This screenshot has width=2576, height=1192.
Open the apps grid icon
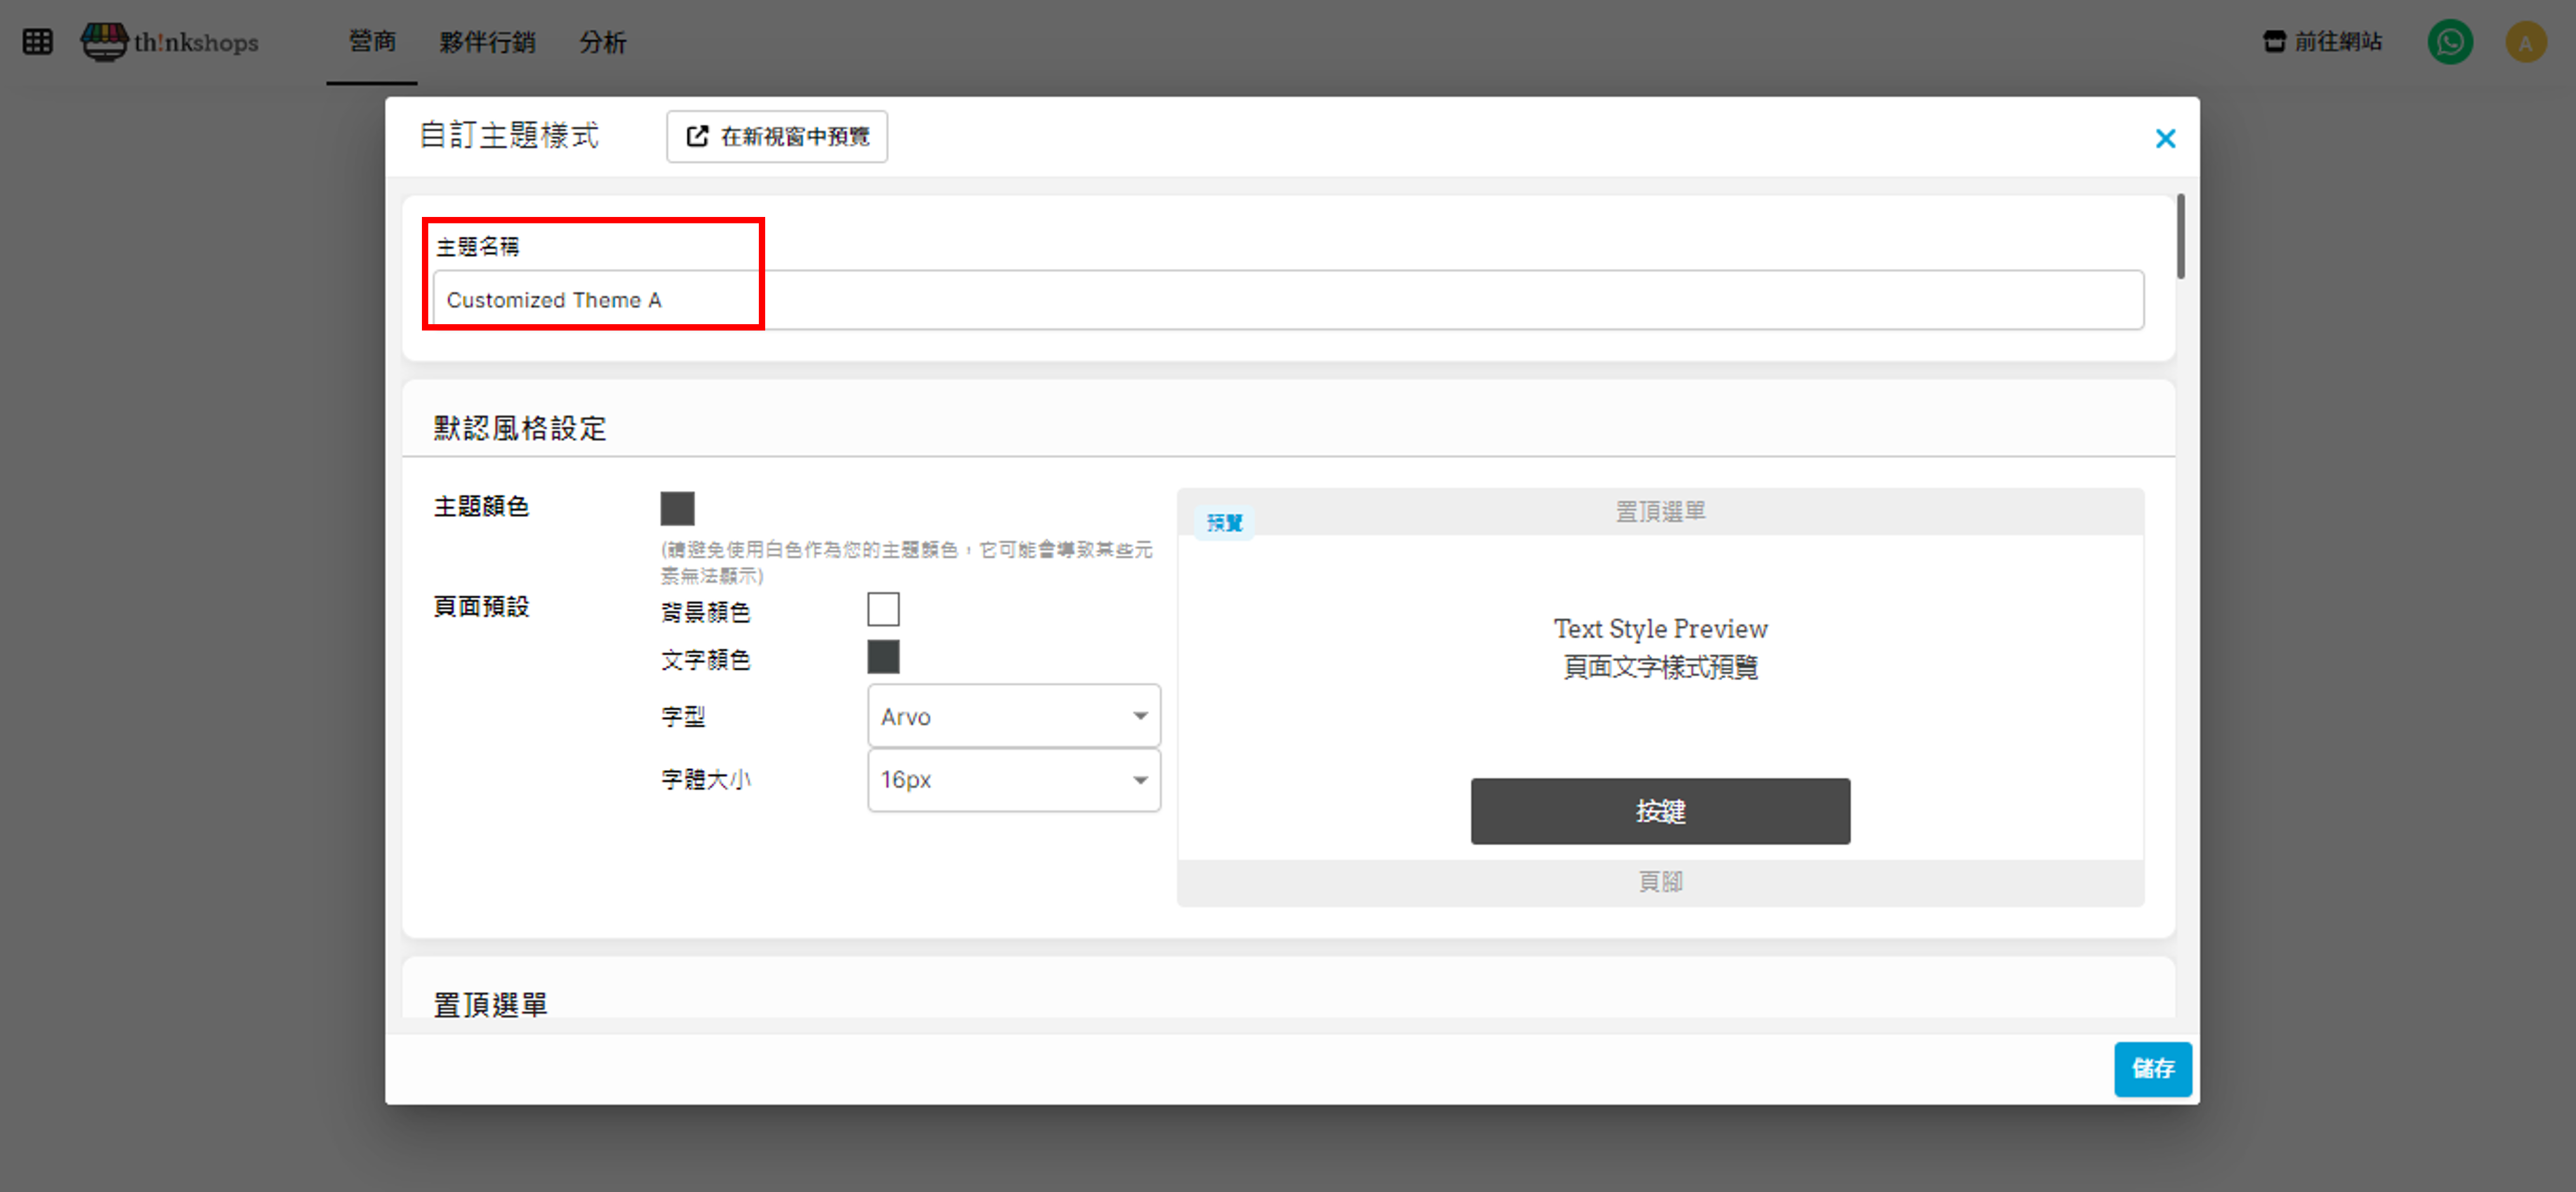click(x=37, y=42)
